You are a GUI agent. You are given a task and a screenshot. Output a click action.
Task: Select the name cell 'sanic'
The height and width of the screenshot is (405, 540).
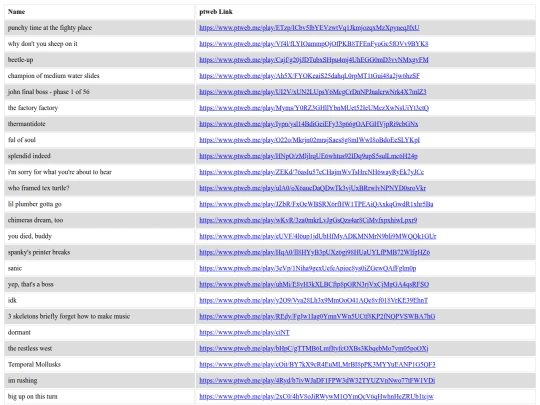coord(100,268)
